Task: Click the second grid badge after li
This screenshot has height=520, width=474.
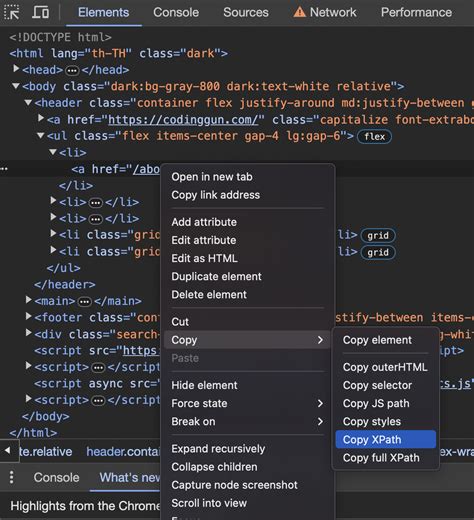Action: tap(378, 252)
